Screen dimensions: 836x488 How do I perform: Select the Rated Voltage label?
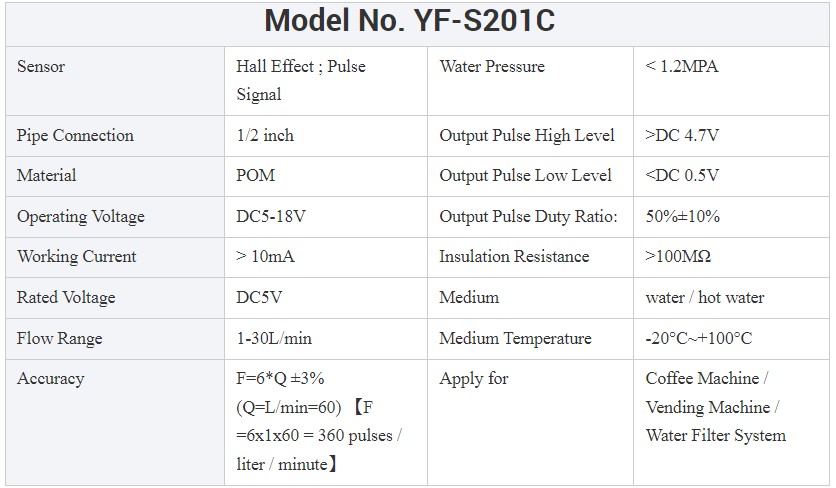click(66, 298)
